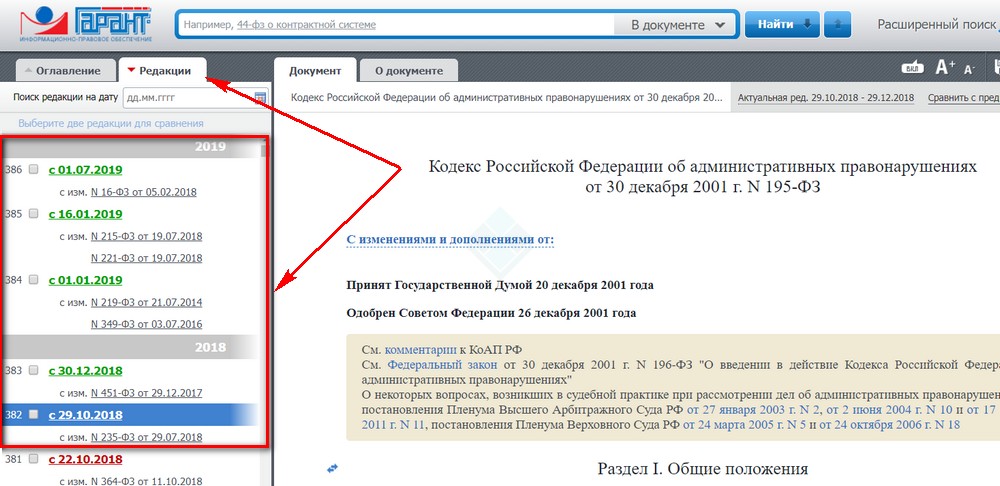Open edition 'с 01.01.2019'
The width and height of the screenshot is (1000, 486).
85,280
